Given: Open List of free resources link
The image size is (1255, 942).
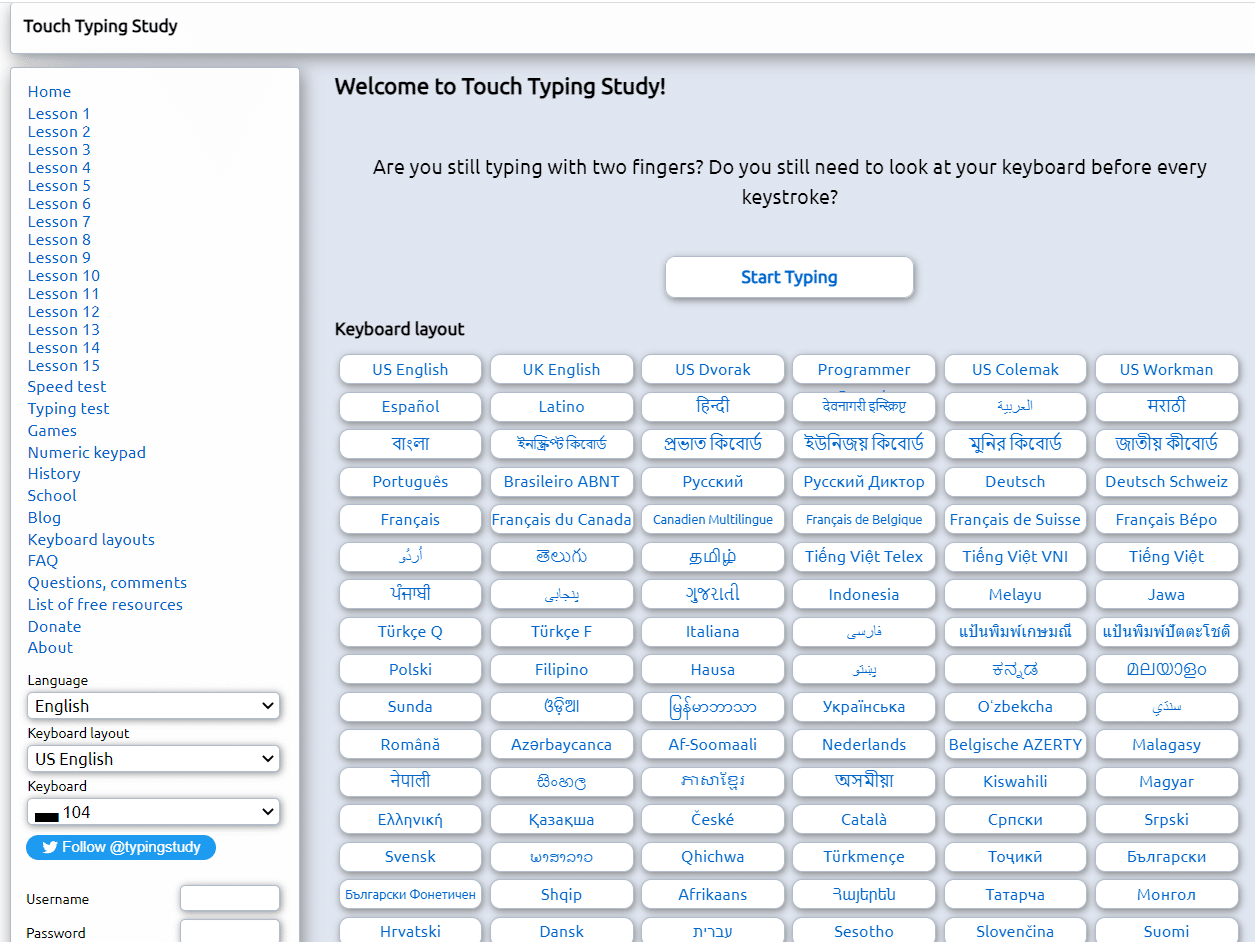Looking at the screenshot, I should 105,605.
